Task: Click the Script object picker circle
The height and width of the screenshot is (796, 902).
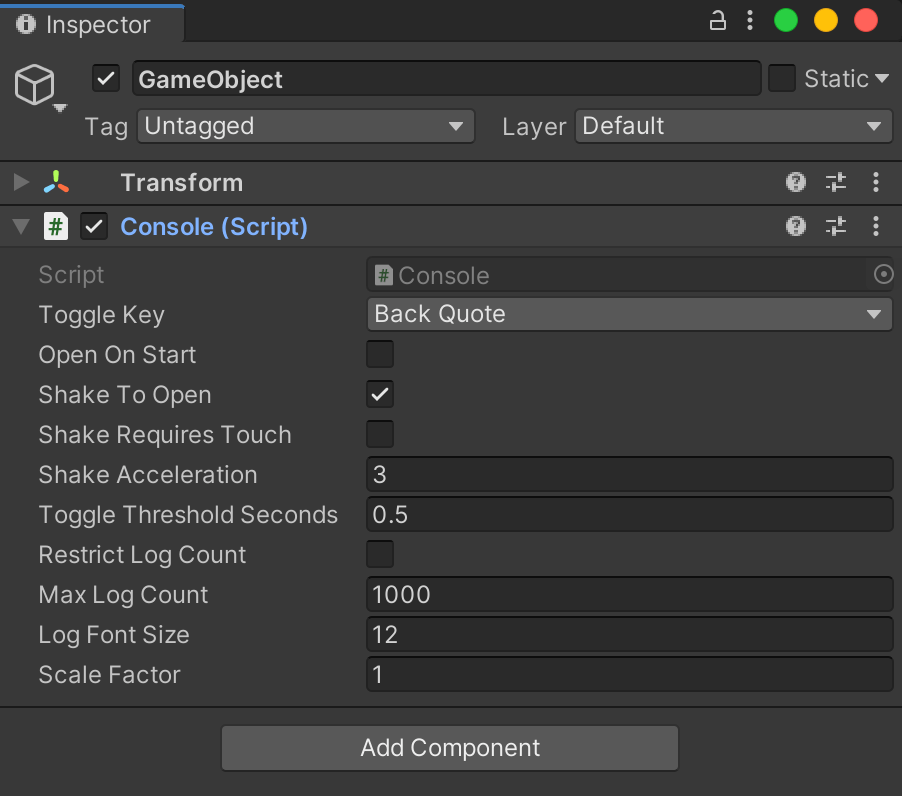Action: click(883, 274)
